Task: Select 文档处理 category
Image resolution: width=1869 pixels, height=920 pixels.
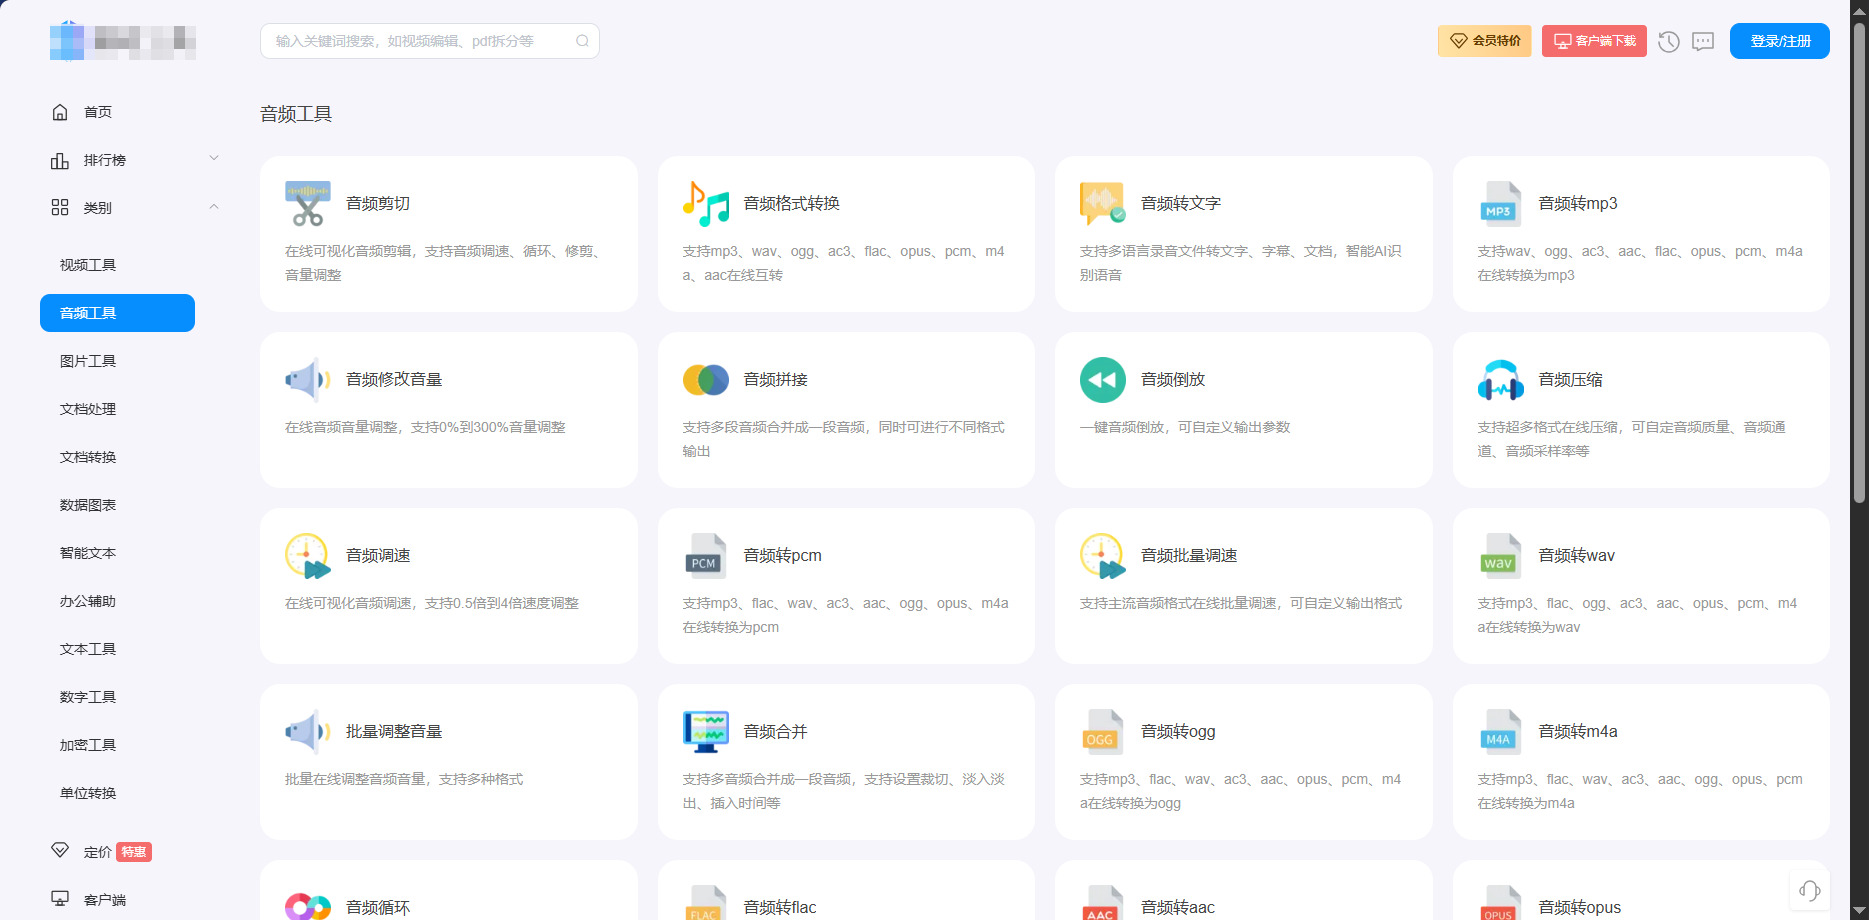Action: 88,409
